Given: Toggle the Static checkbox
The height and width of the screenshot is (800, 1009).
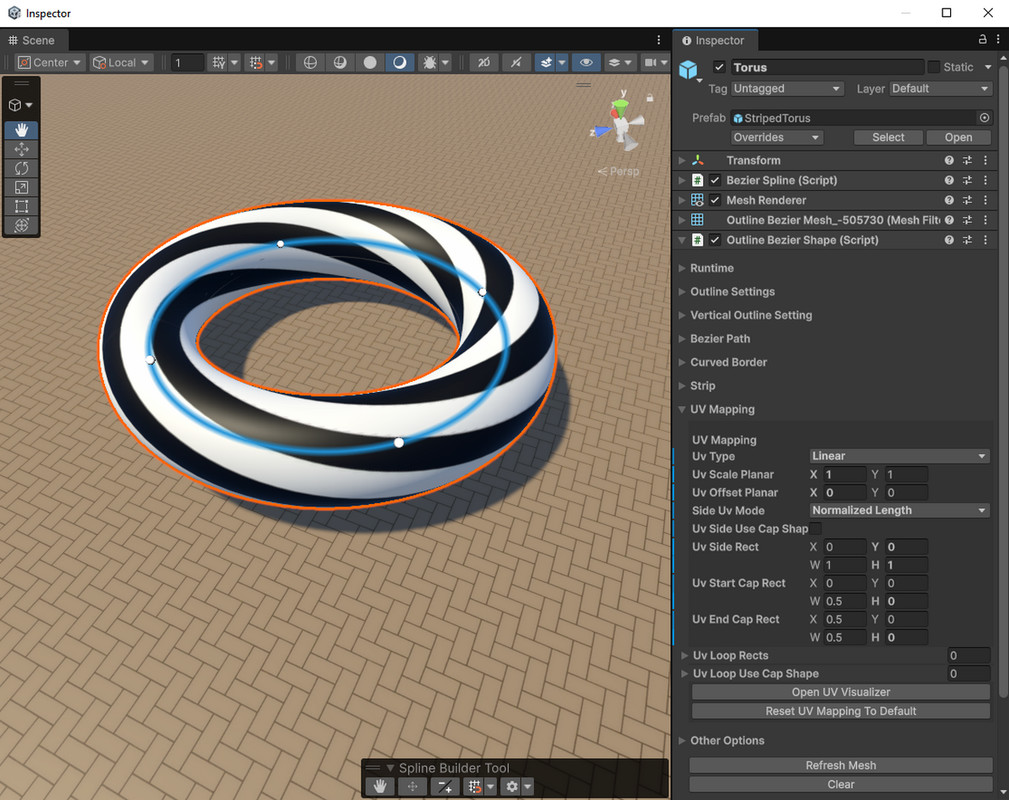Looking at the screenshot, I should pos(934,67).
